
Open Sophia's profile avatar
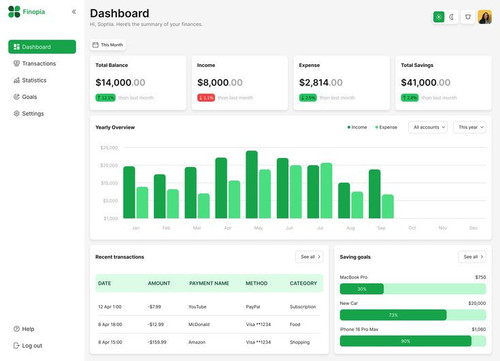pyautogui.click(x=485, y=17)
